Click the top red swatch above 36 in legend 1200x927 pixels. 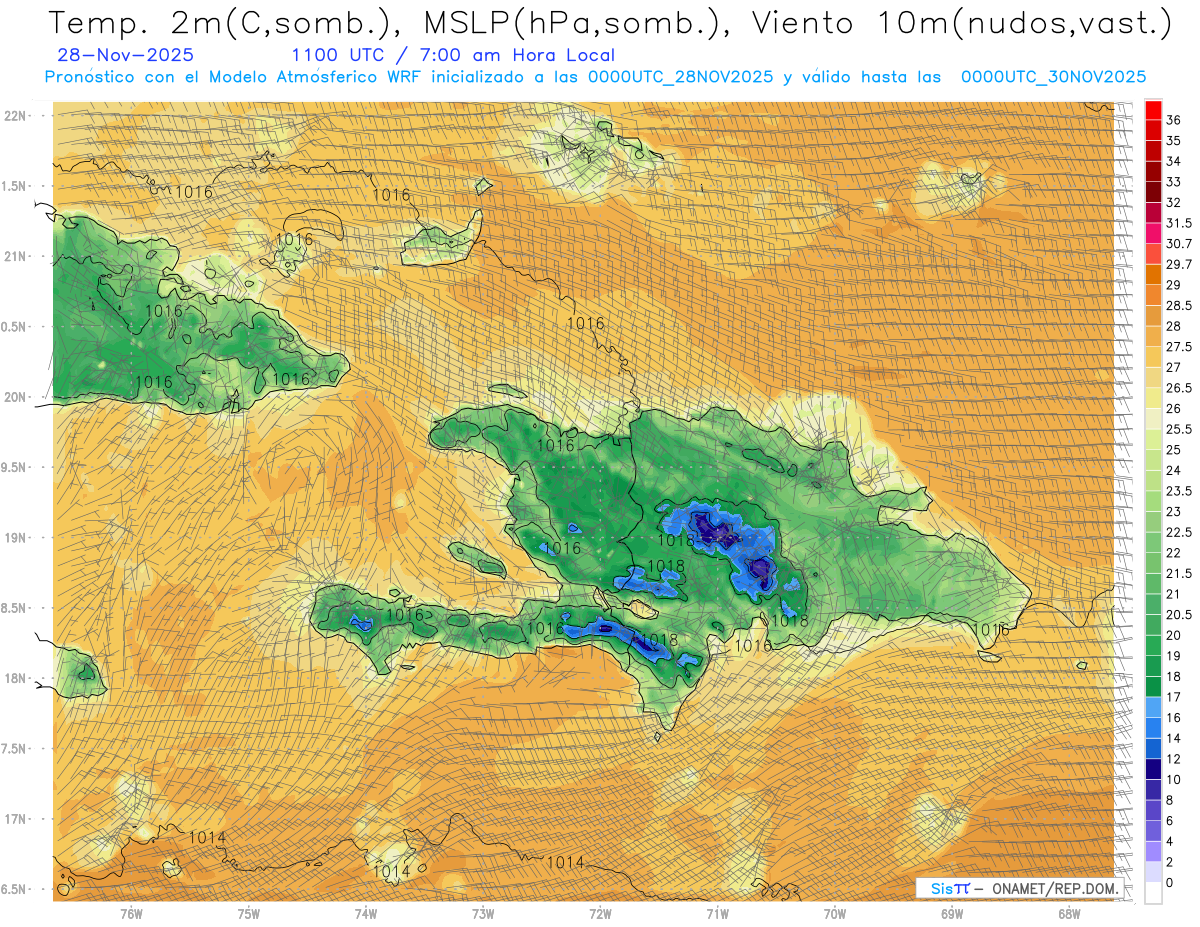click(1153, 110)
